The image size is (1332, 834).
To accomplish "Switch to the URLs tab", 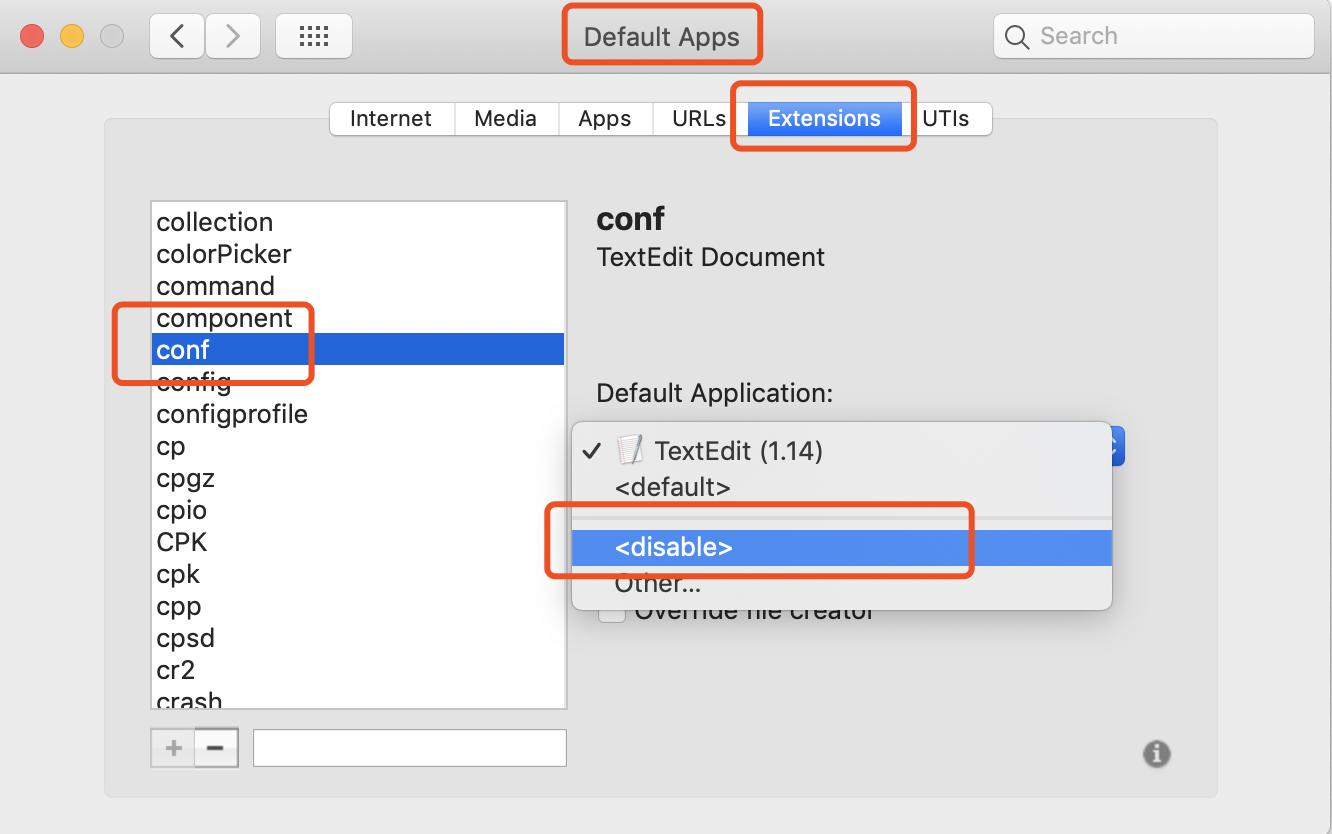I will click(x=699, y=118).
